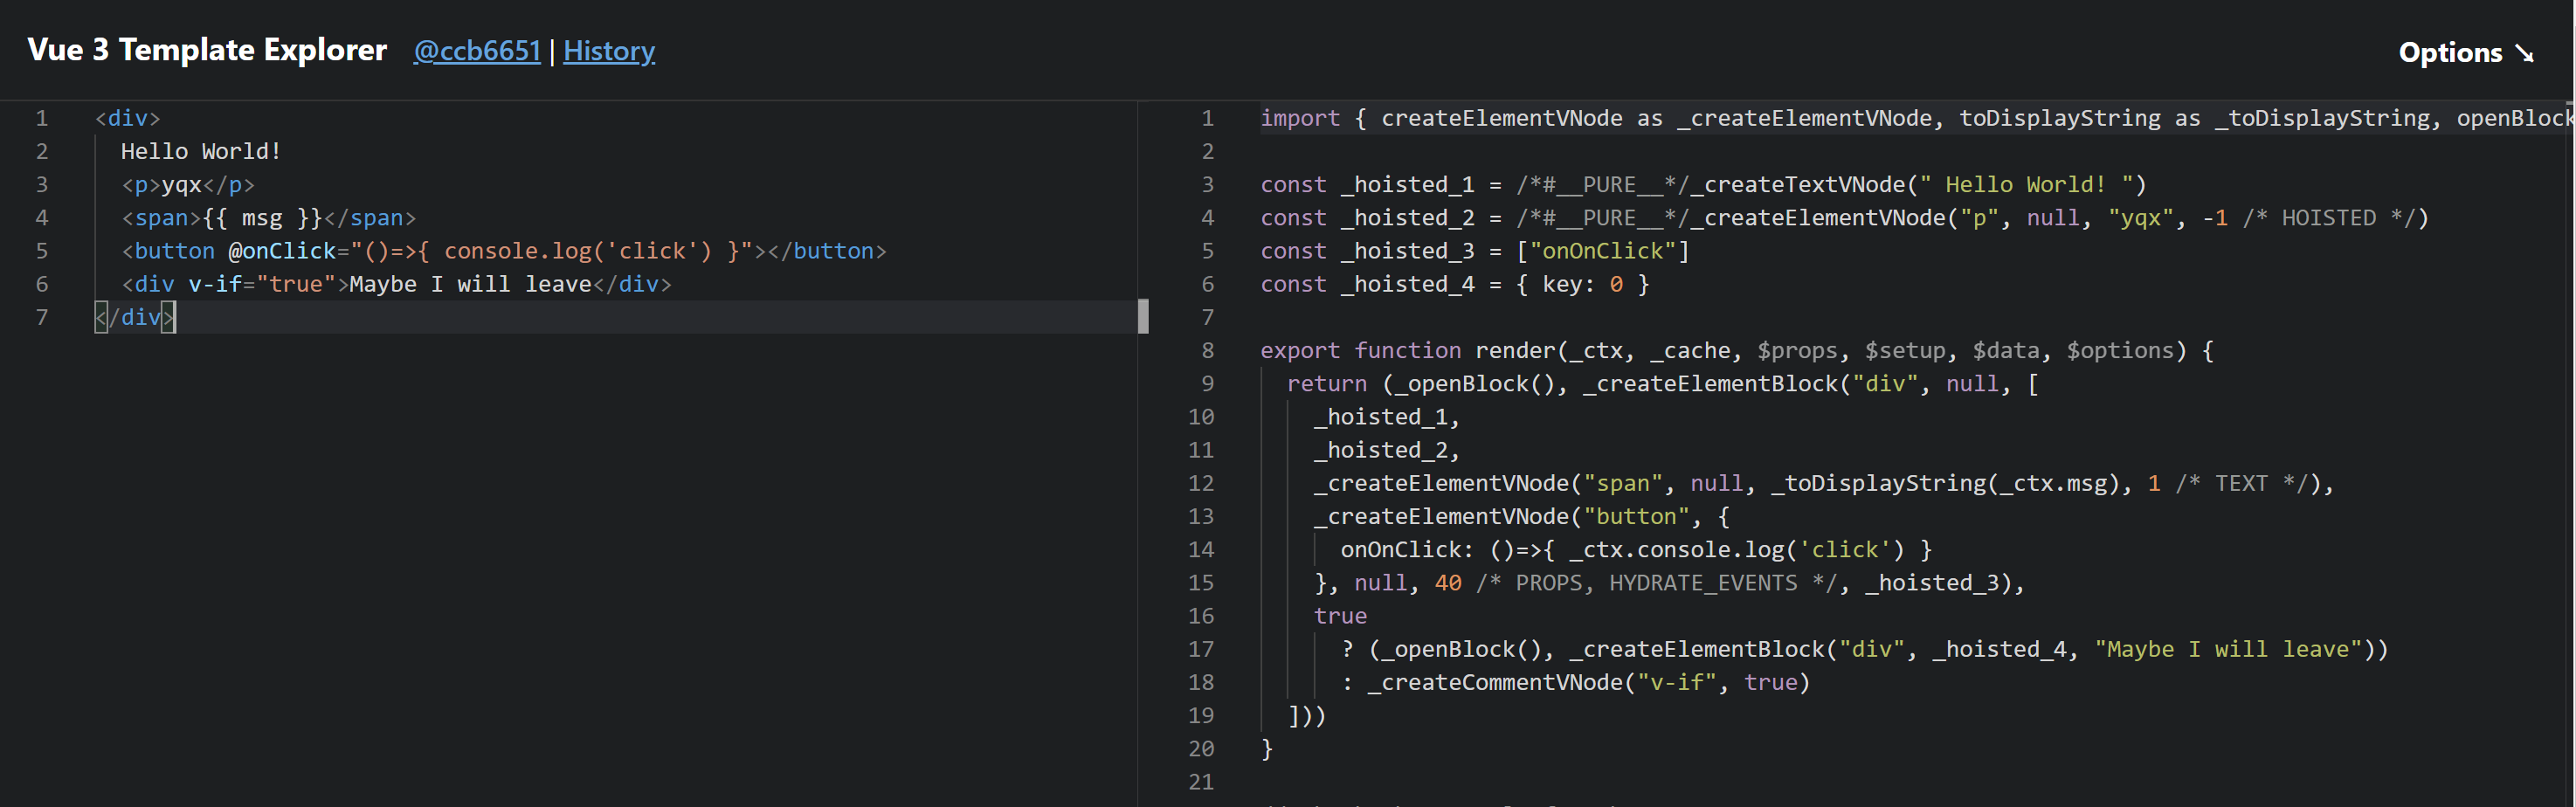
Task: Click the "Vue 3 Template Explorer" title
Action: (x=207, y=50)
